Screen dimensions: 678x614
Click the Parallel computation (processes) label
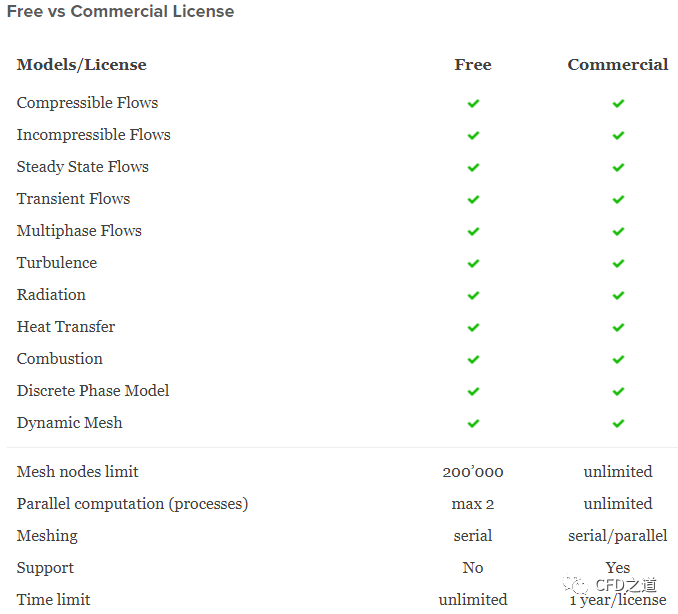coord(132,504)
